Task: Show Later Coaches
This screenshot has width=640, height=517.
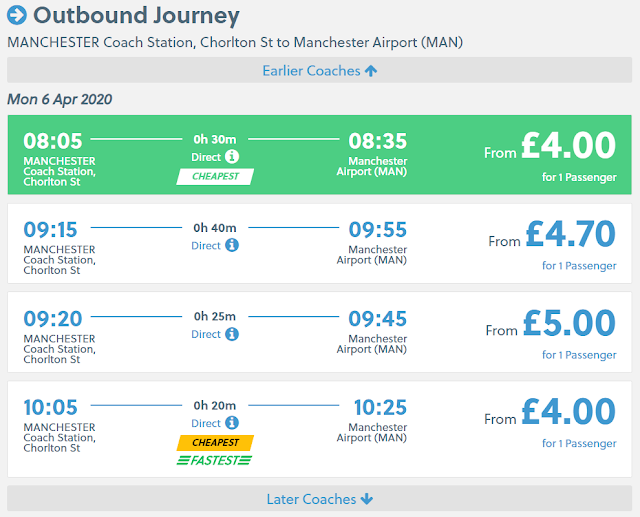Action: coord(320,499)
